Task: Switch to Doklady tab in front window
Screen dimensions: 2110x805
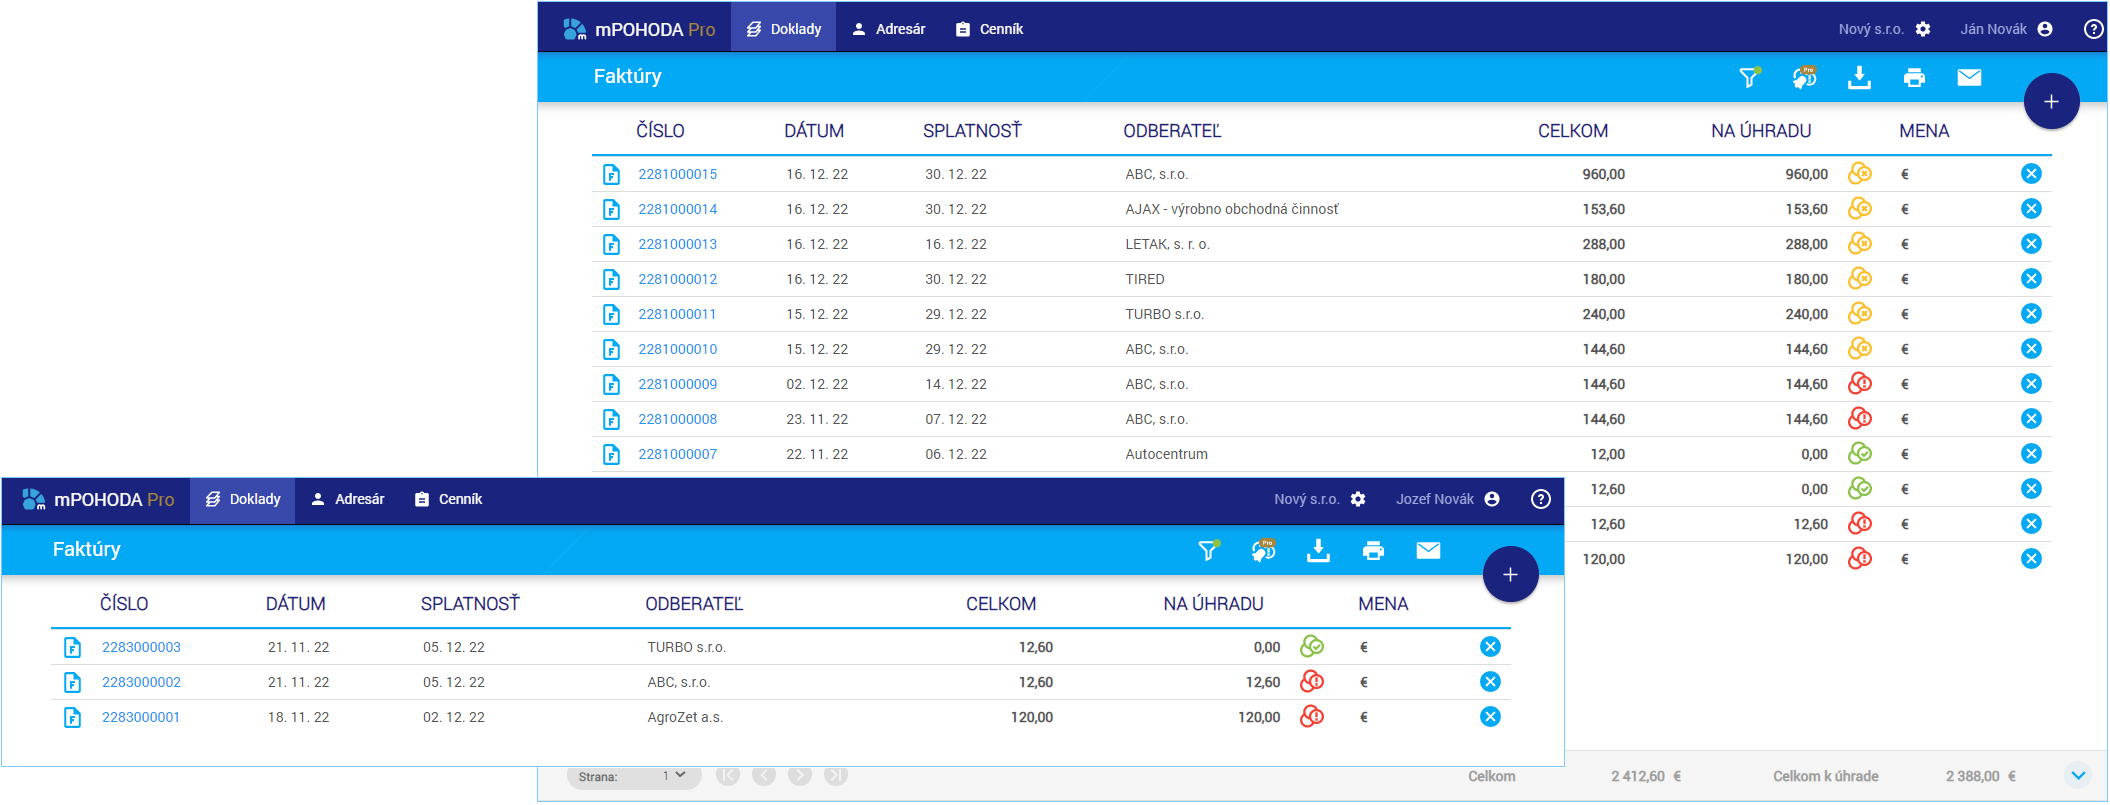Action: pos(242,499)
